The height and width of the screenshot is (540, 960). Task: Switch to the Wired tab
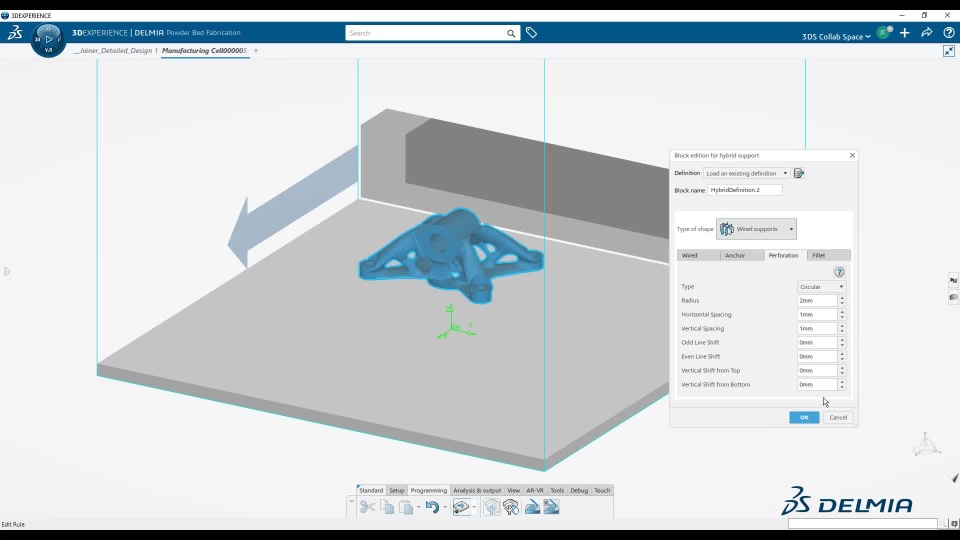[698, 255]
